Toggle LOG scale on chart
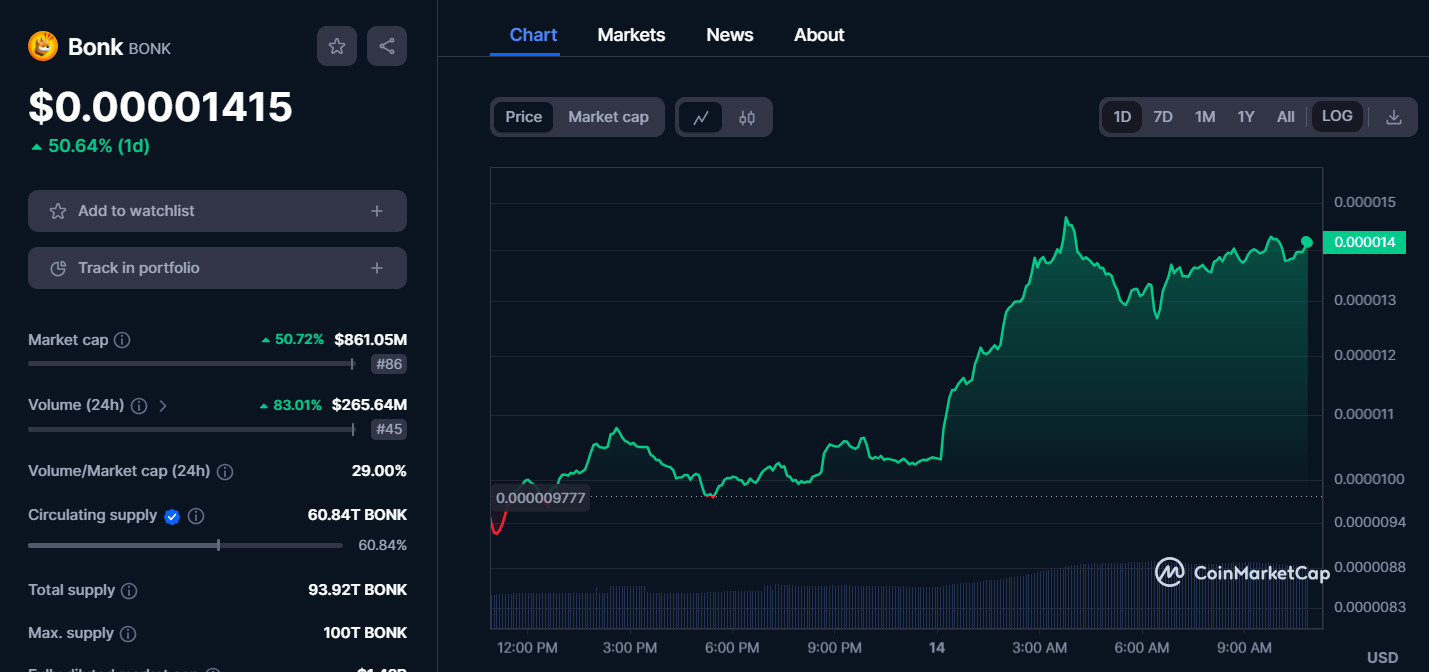 [1337, 116]
